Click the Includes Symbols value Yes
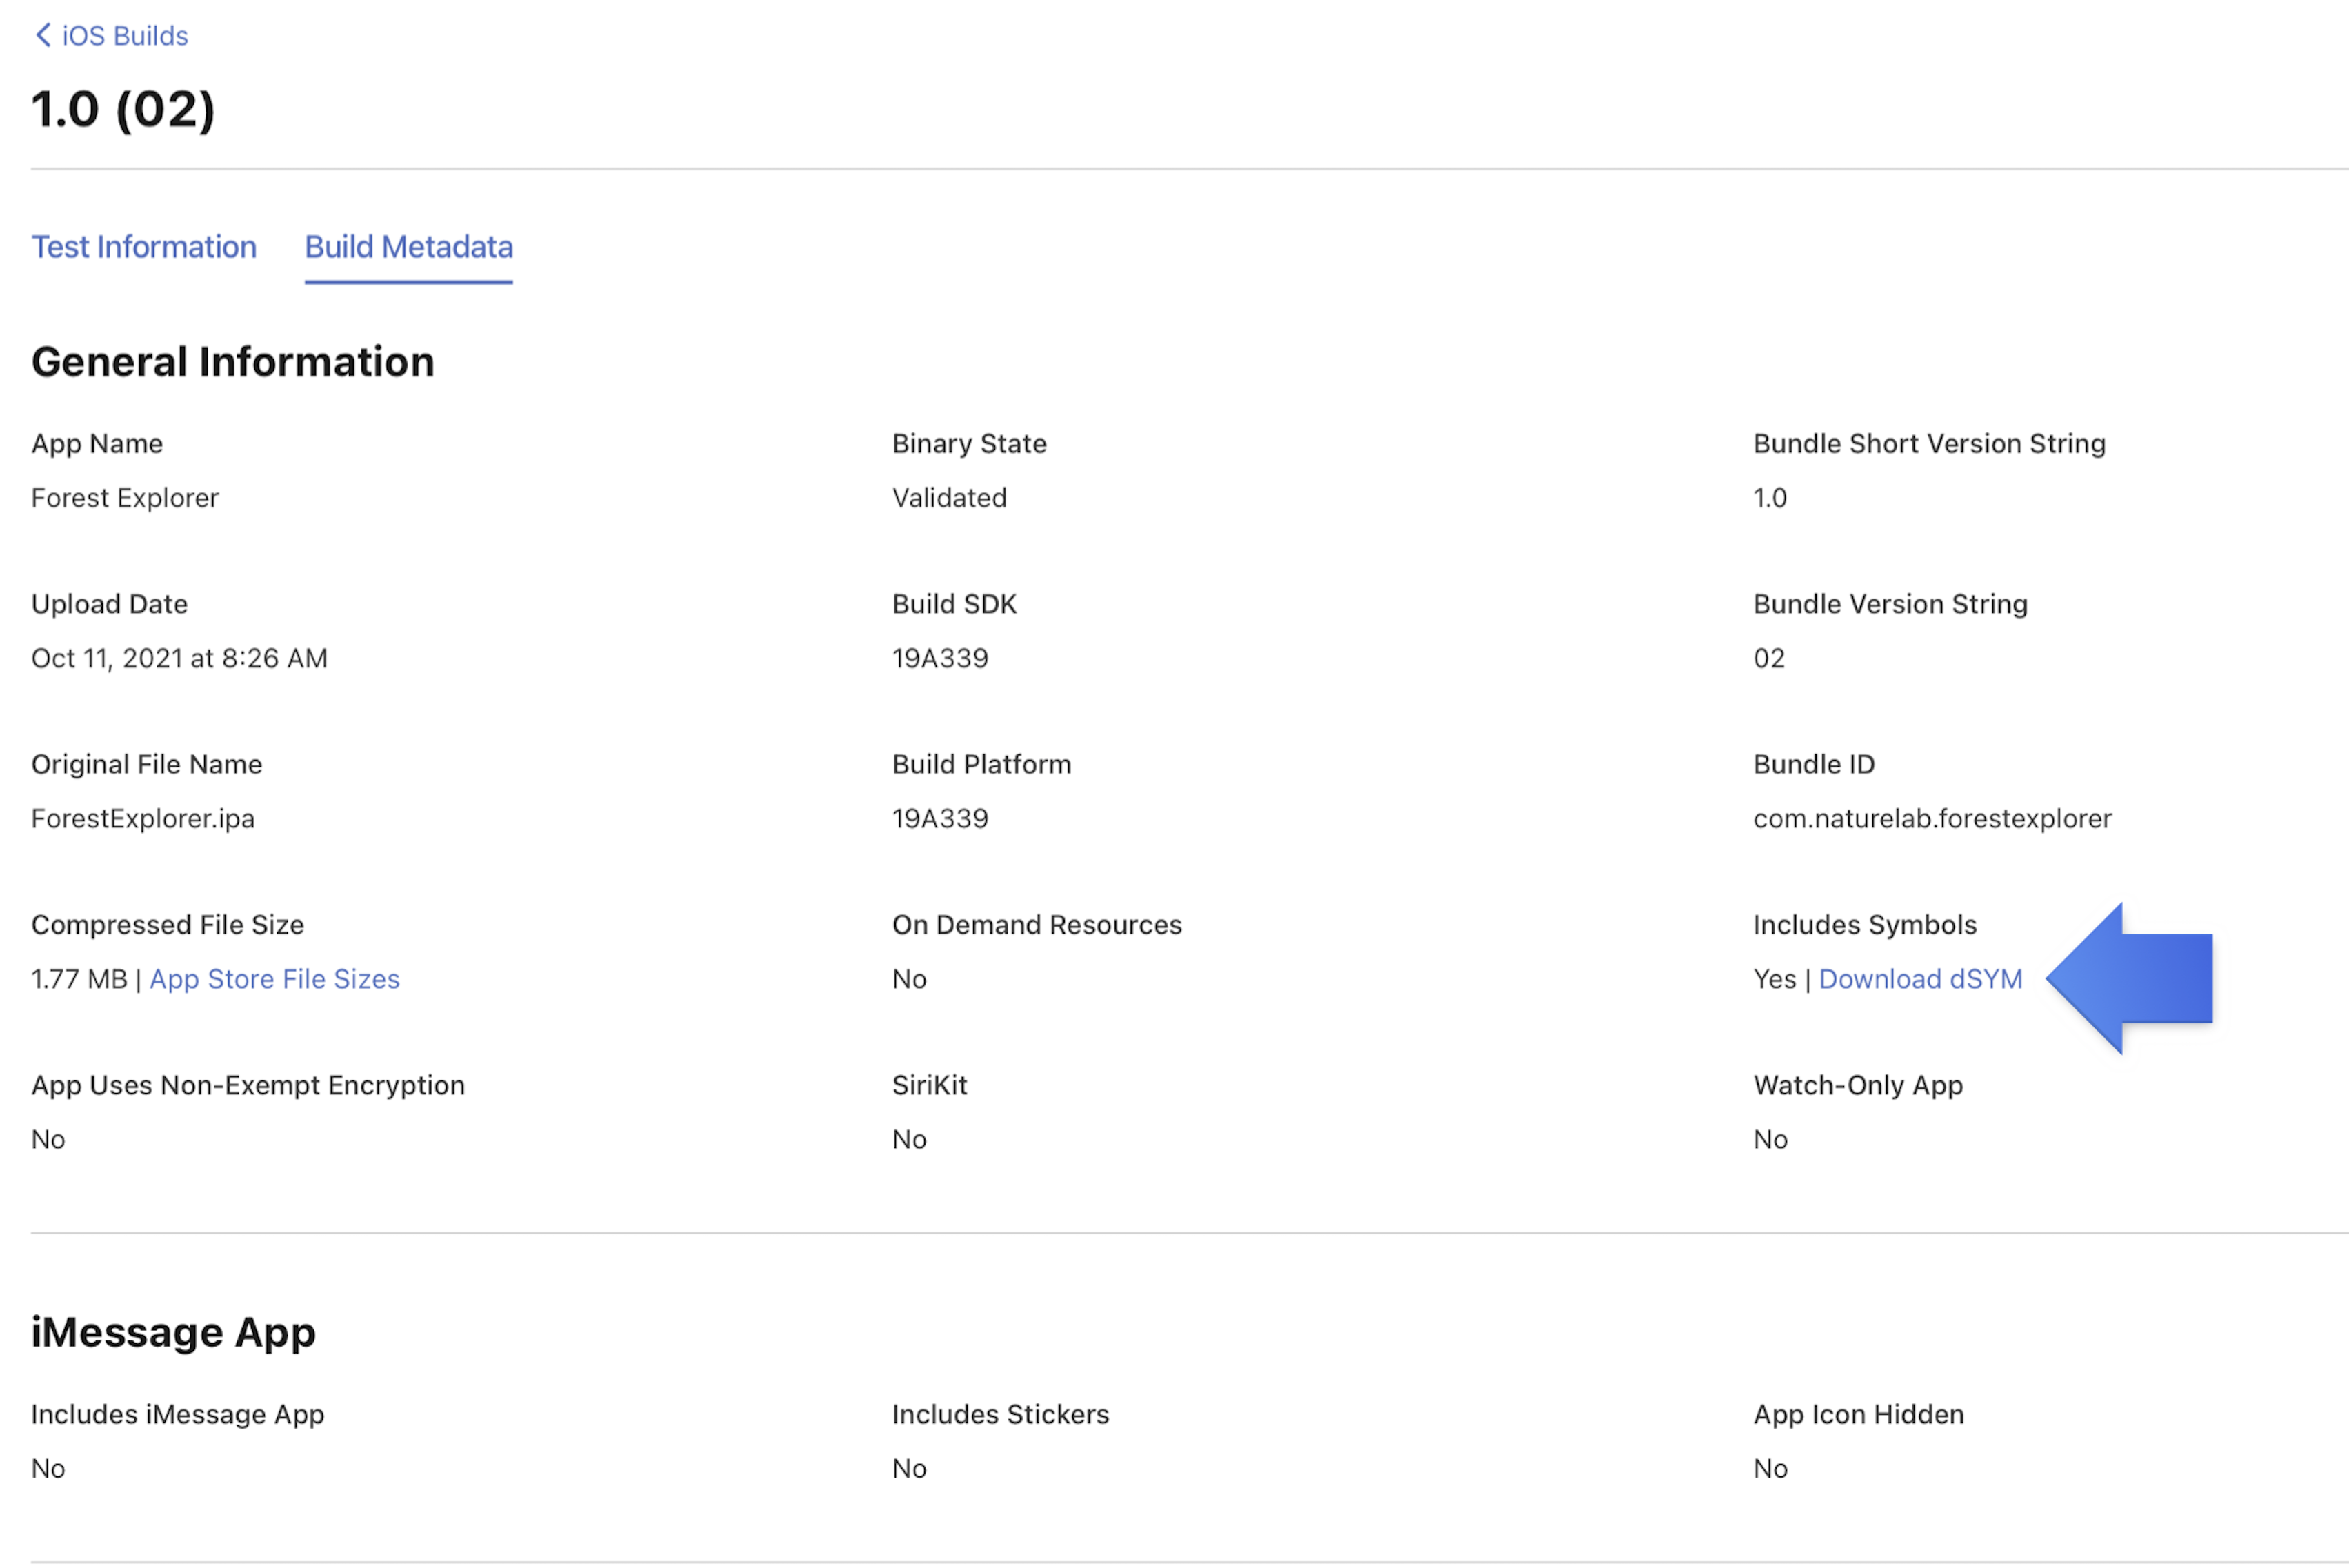The image size is (2349, 1568). click(1774, 979)
